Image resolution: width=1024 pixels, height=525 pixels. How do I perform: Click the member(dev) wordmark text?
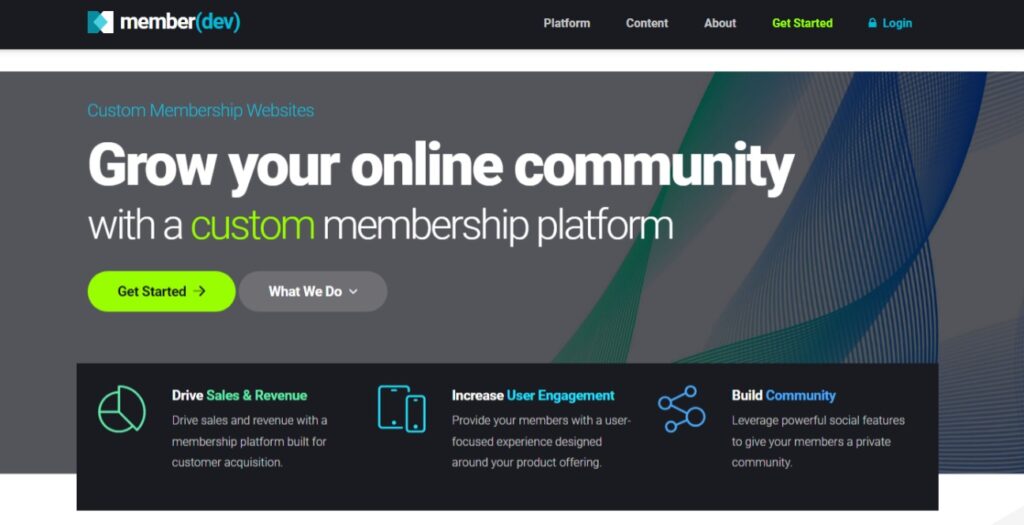tap(180, 22)
